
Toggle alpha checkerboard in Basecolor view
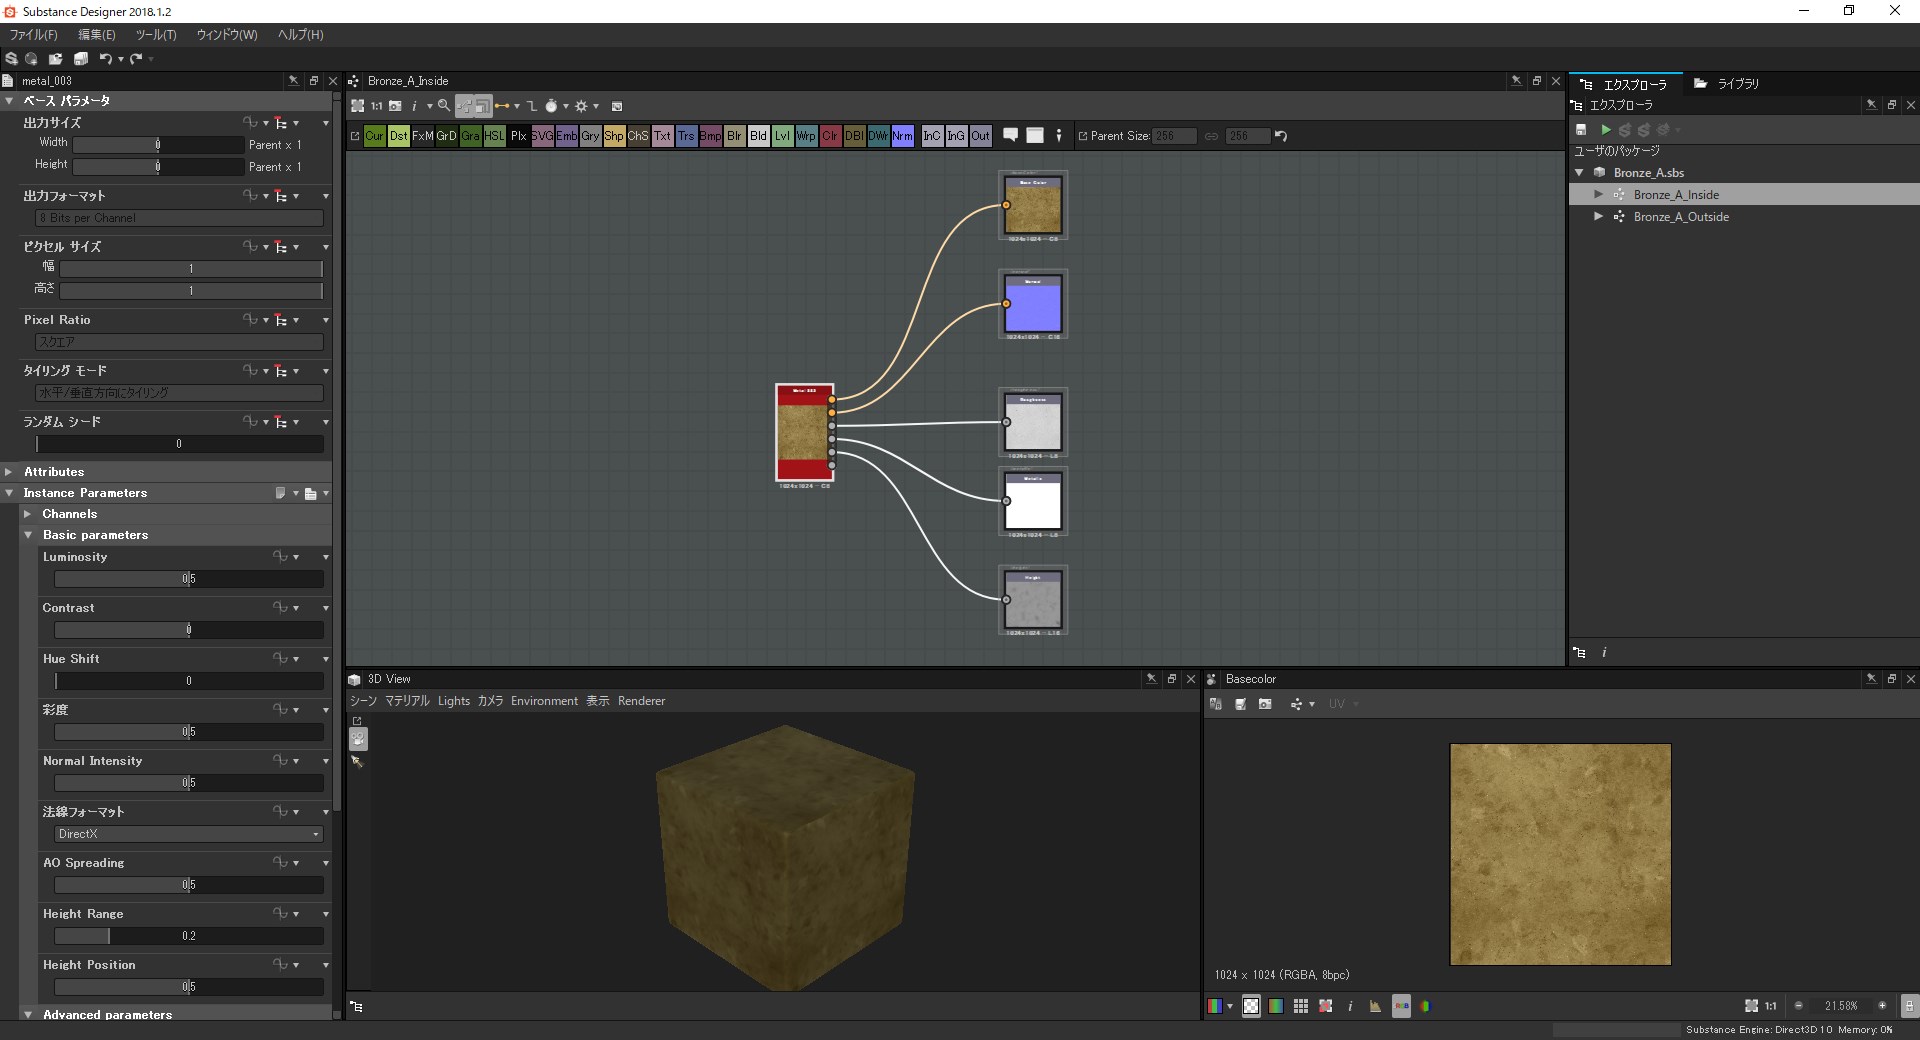[x=1251, y=1006]
